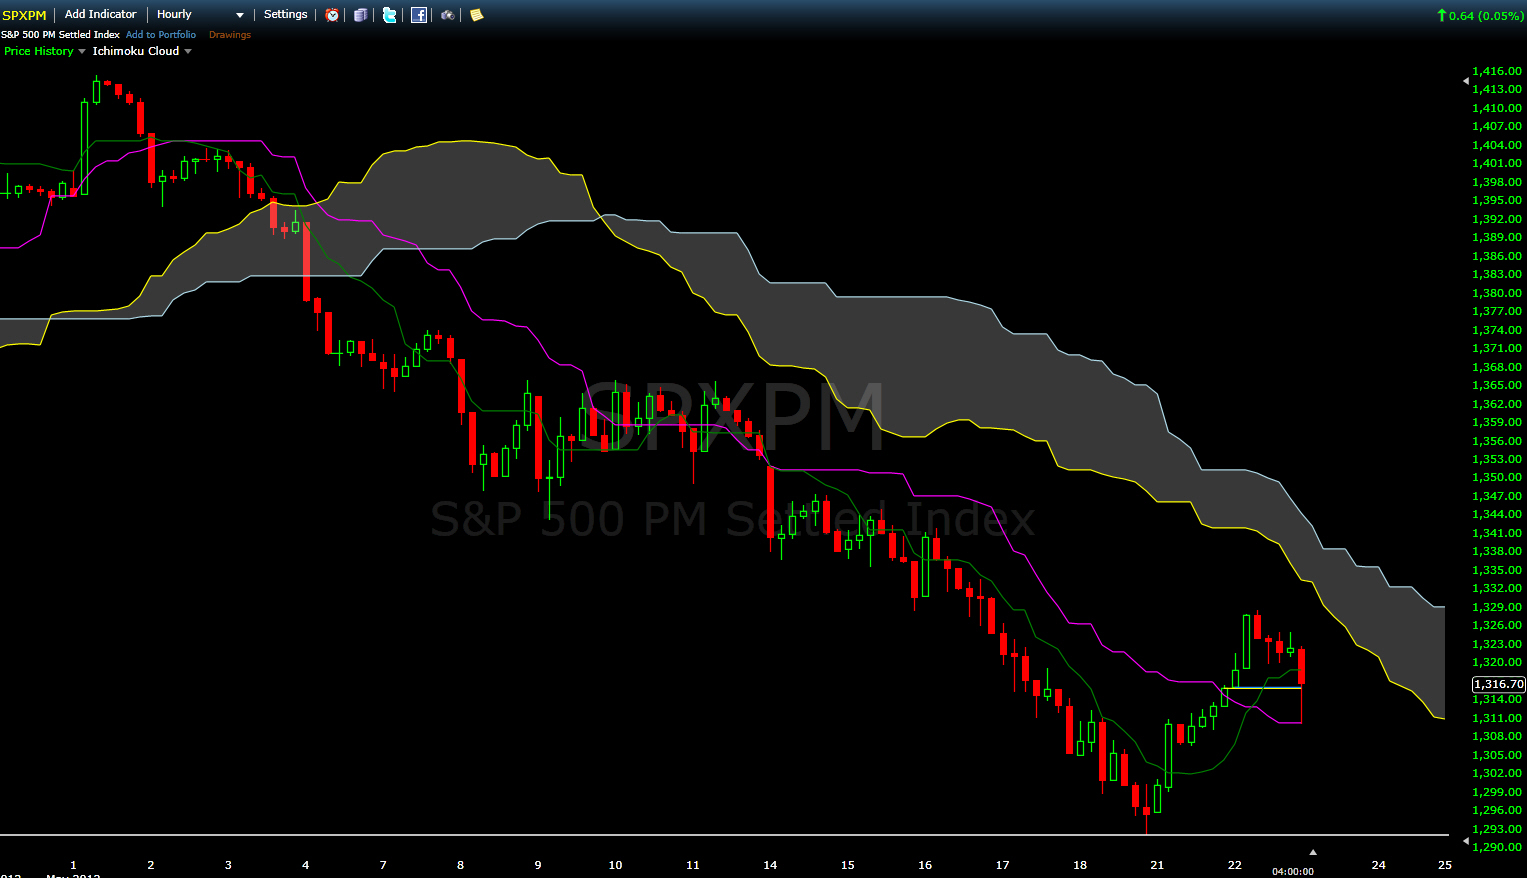Click the 04:00:00 time label
The width and height of the screenshot is (1527, 878).
tap(1292, 872)
